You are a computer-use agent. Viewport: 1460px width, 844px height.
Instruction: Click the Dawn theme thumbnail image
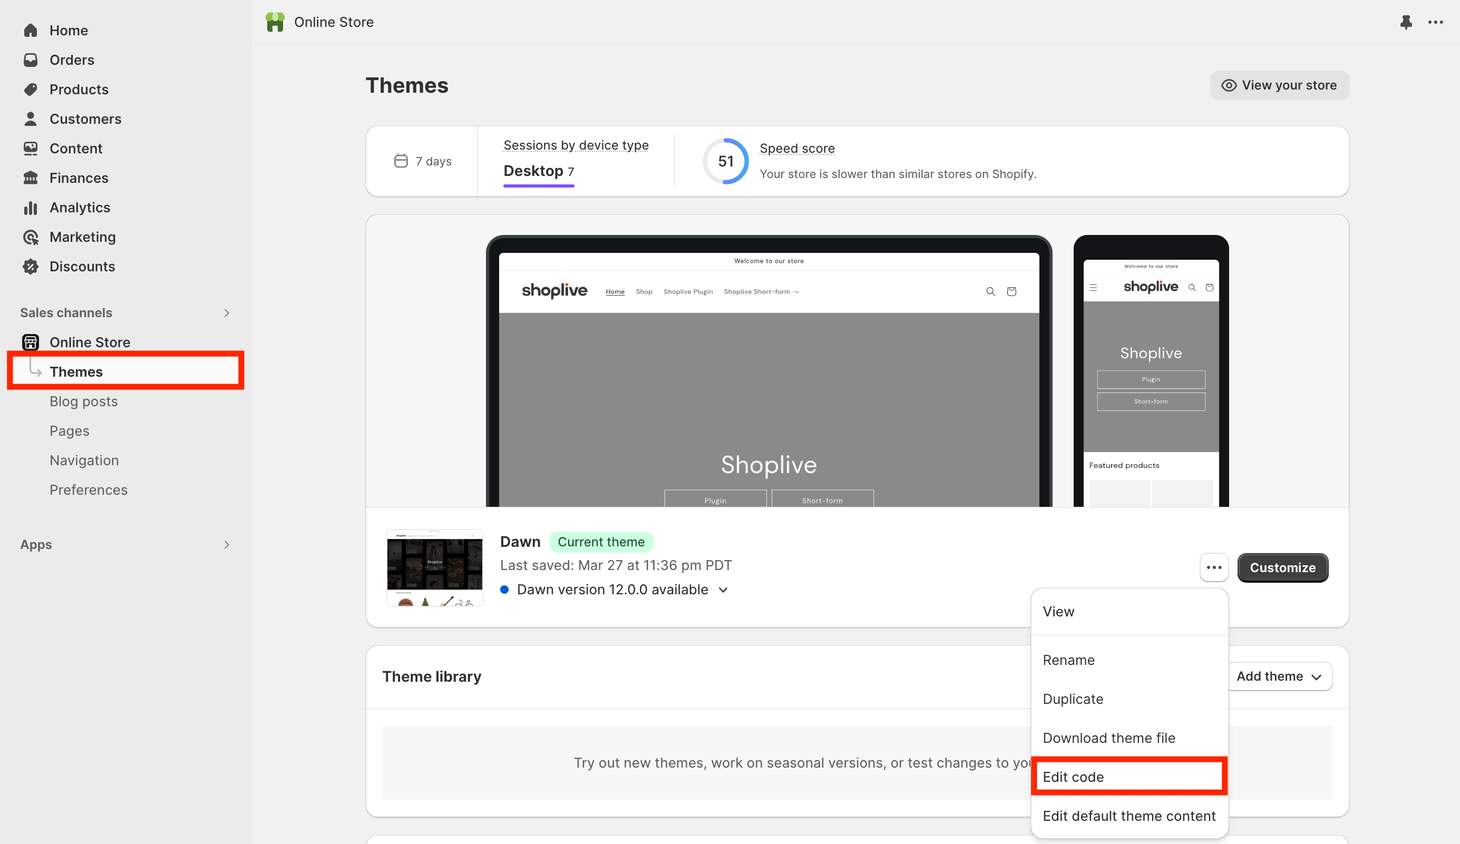tap(435, 568)
